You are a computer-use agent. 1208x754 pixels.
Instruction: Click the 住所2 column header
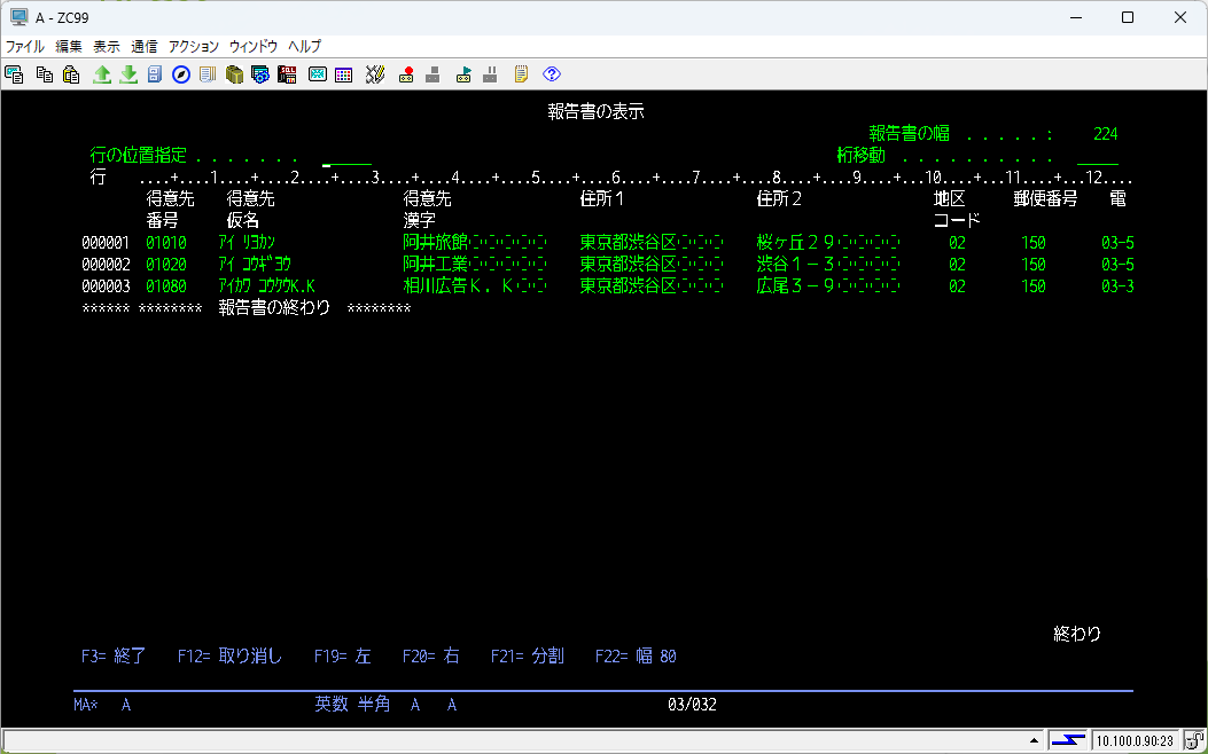(x=780, y=199)
